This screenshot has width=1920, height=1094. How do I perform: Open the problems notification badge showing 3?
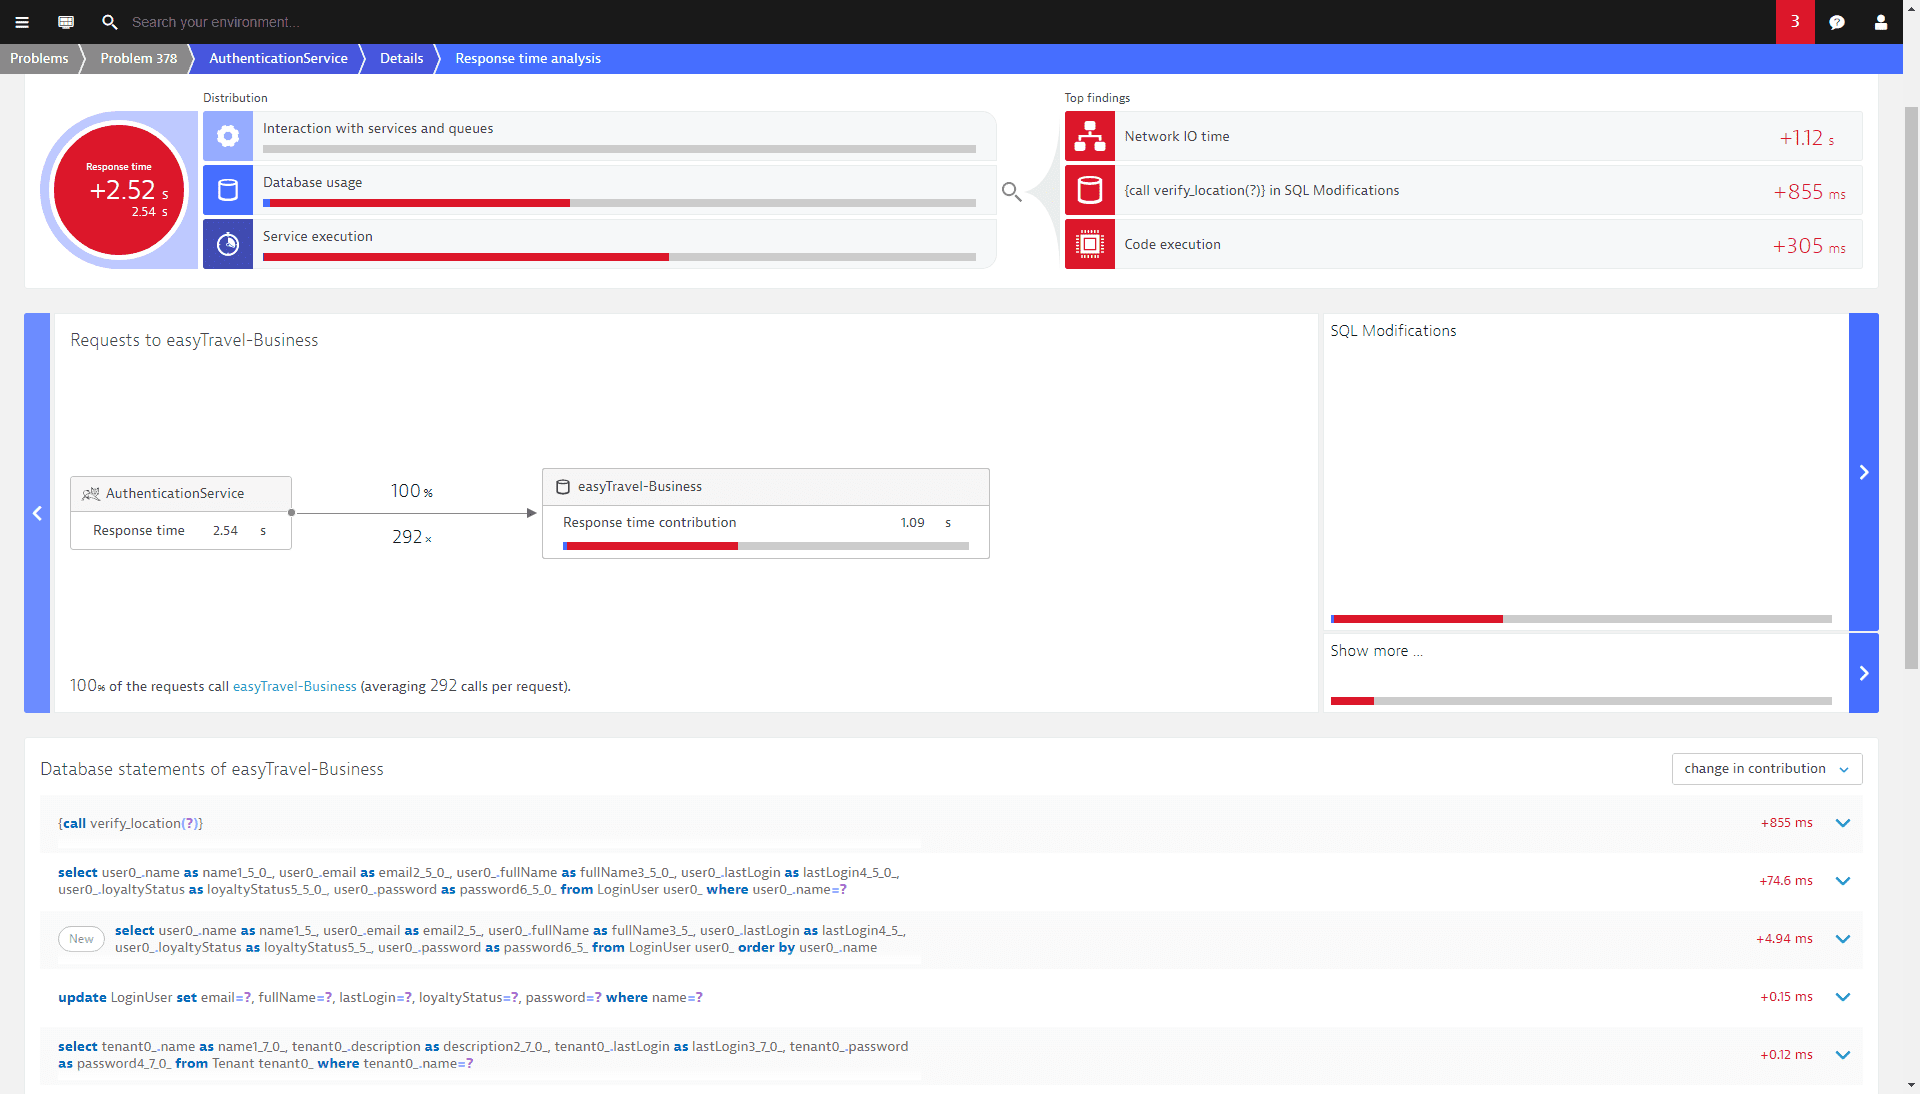click(x=1795, y=22)
